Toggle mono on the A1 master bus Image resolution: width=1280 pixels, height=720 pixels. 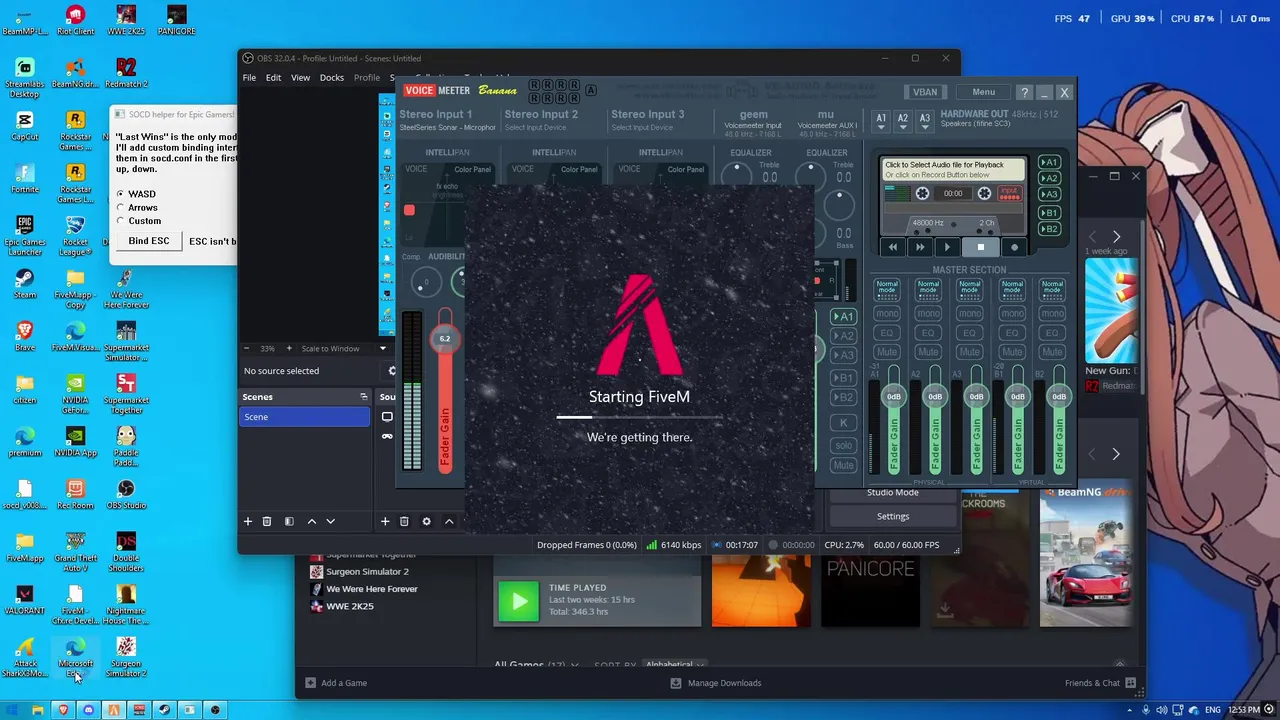pyautogui.click(x=887, y=314)
